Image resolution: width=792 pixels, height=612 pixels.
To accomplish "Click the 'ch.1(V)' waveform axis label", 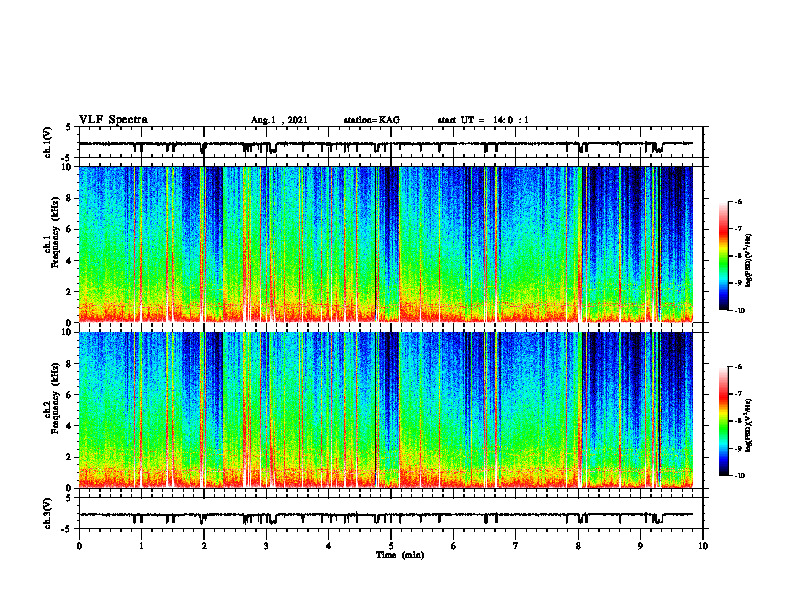I will (x=48, y=142).
